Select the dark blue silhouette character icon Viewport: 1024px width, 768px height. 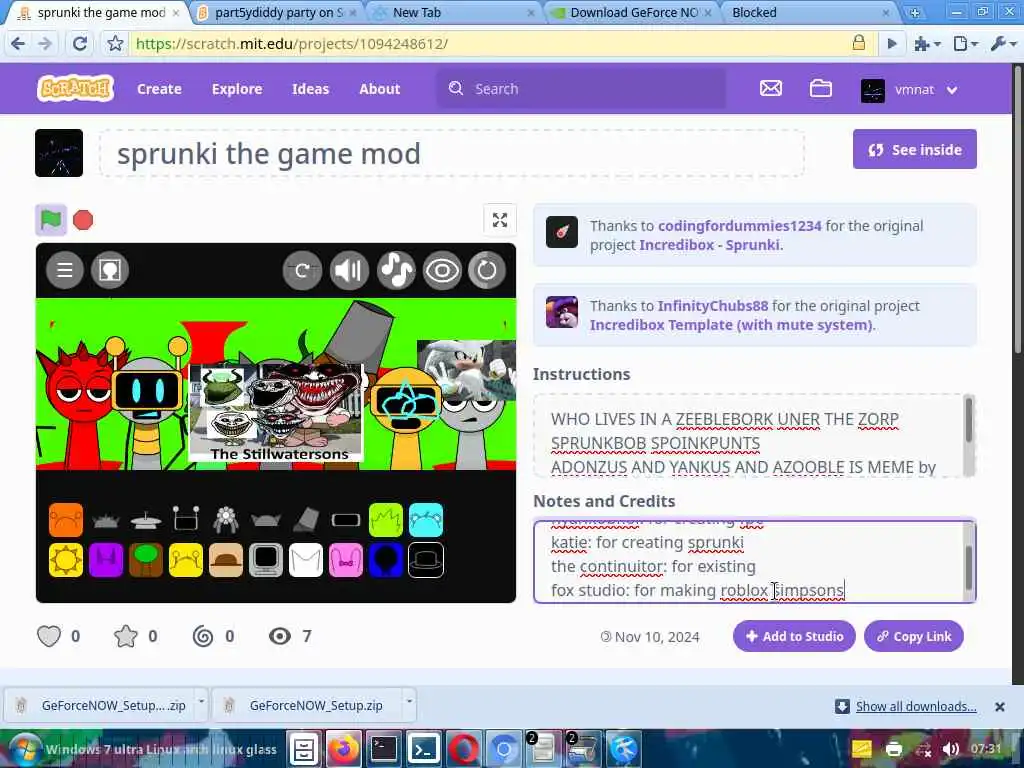(386, 560)
